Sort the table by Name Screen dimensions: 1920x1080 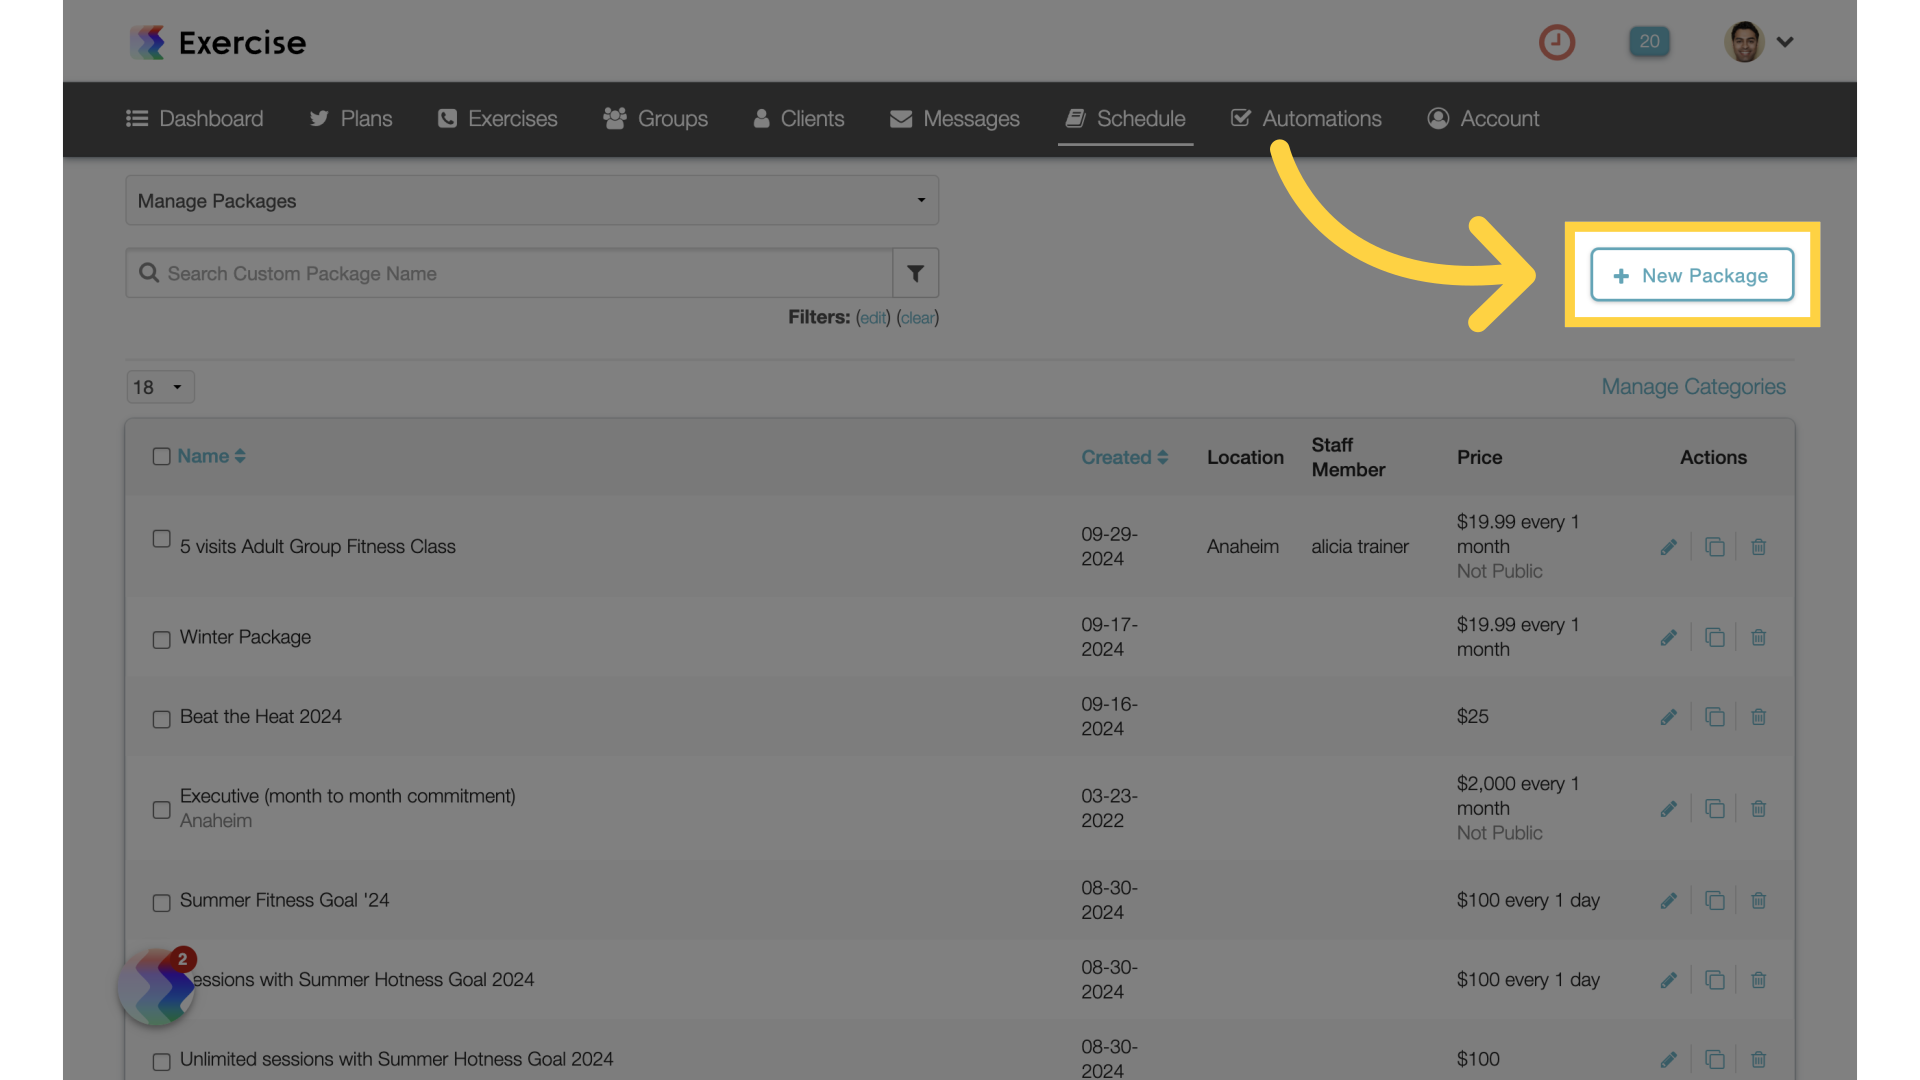pyautogui.click(x=211, y=456)
